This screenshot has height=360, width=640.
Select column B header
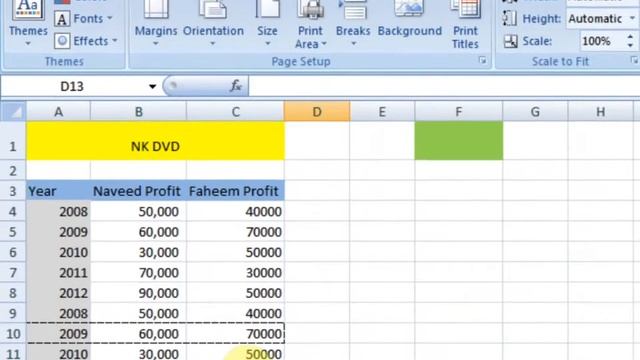point(138,112)
